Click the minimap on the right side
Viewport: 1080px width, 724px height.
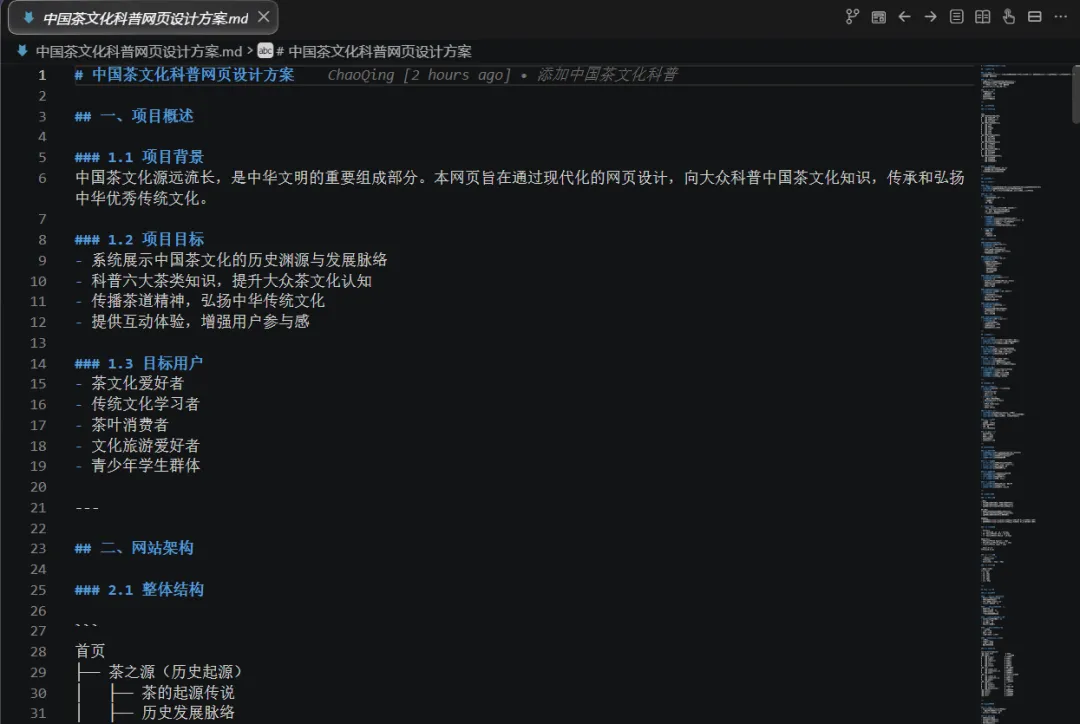click(x=1024, y=393)
